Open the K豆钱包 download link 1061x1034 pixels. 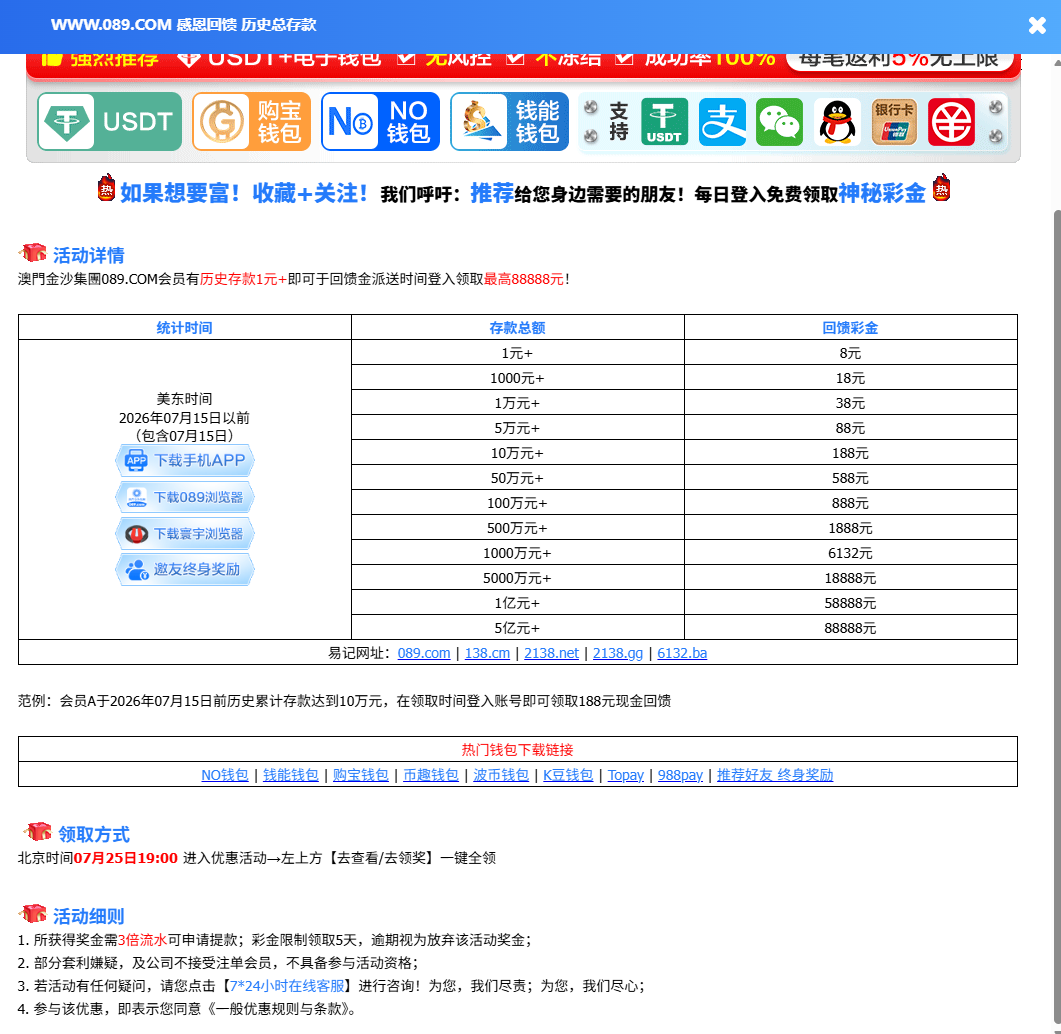[x=568, y=775]
